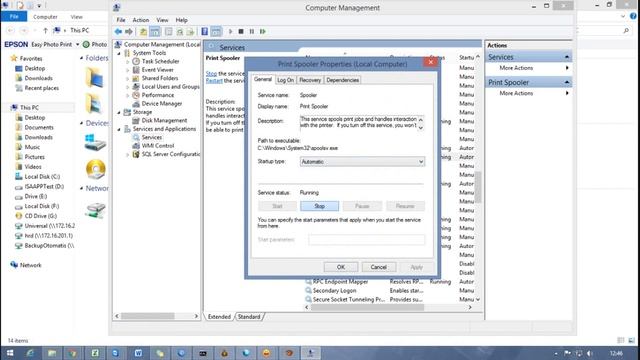640x360 pixels.
Task: Click the Stop Service square icon in toolbar
Action: [241, 31]
